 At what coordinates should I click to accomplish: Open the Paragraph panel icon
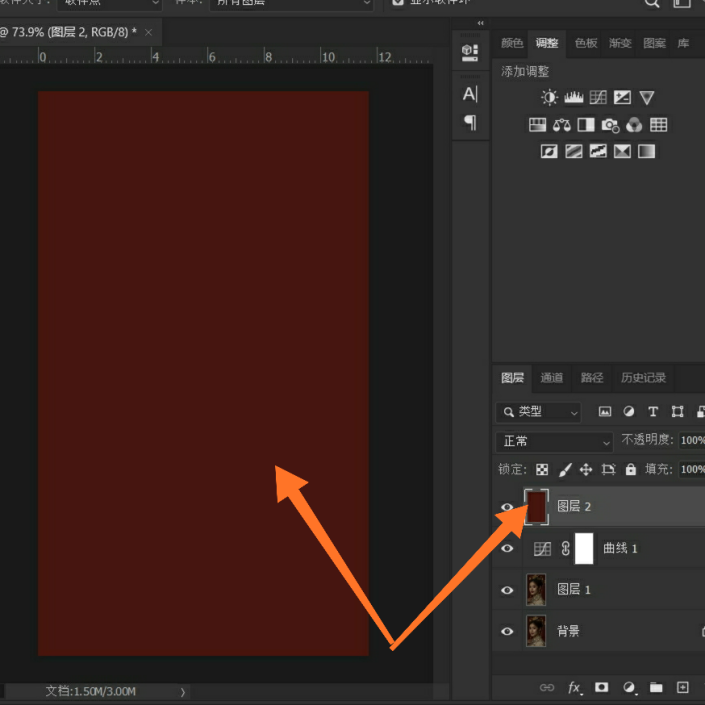(x=470, y=122)
